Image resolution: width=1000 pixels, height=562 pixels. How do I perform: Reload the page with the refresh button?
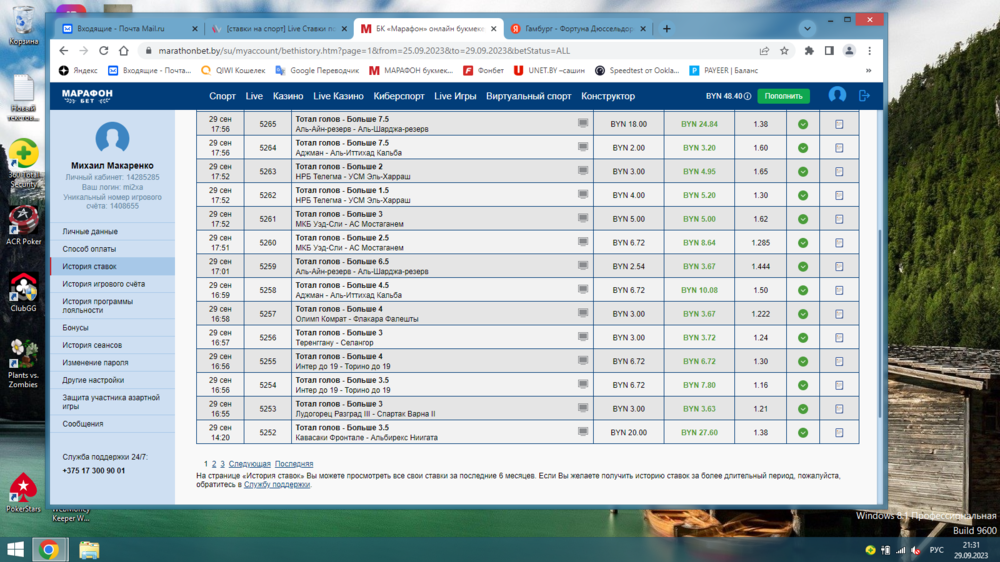(103, 51)
